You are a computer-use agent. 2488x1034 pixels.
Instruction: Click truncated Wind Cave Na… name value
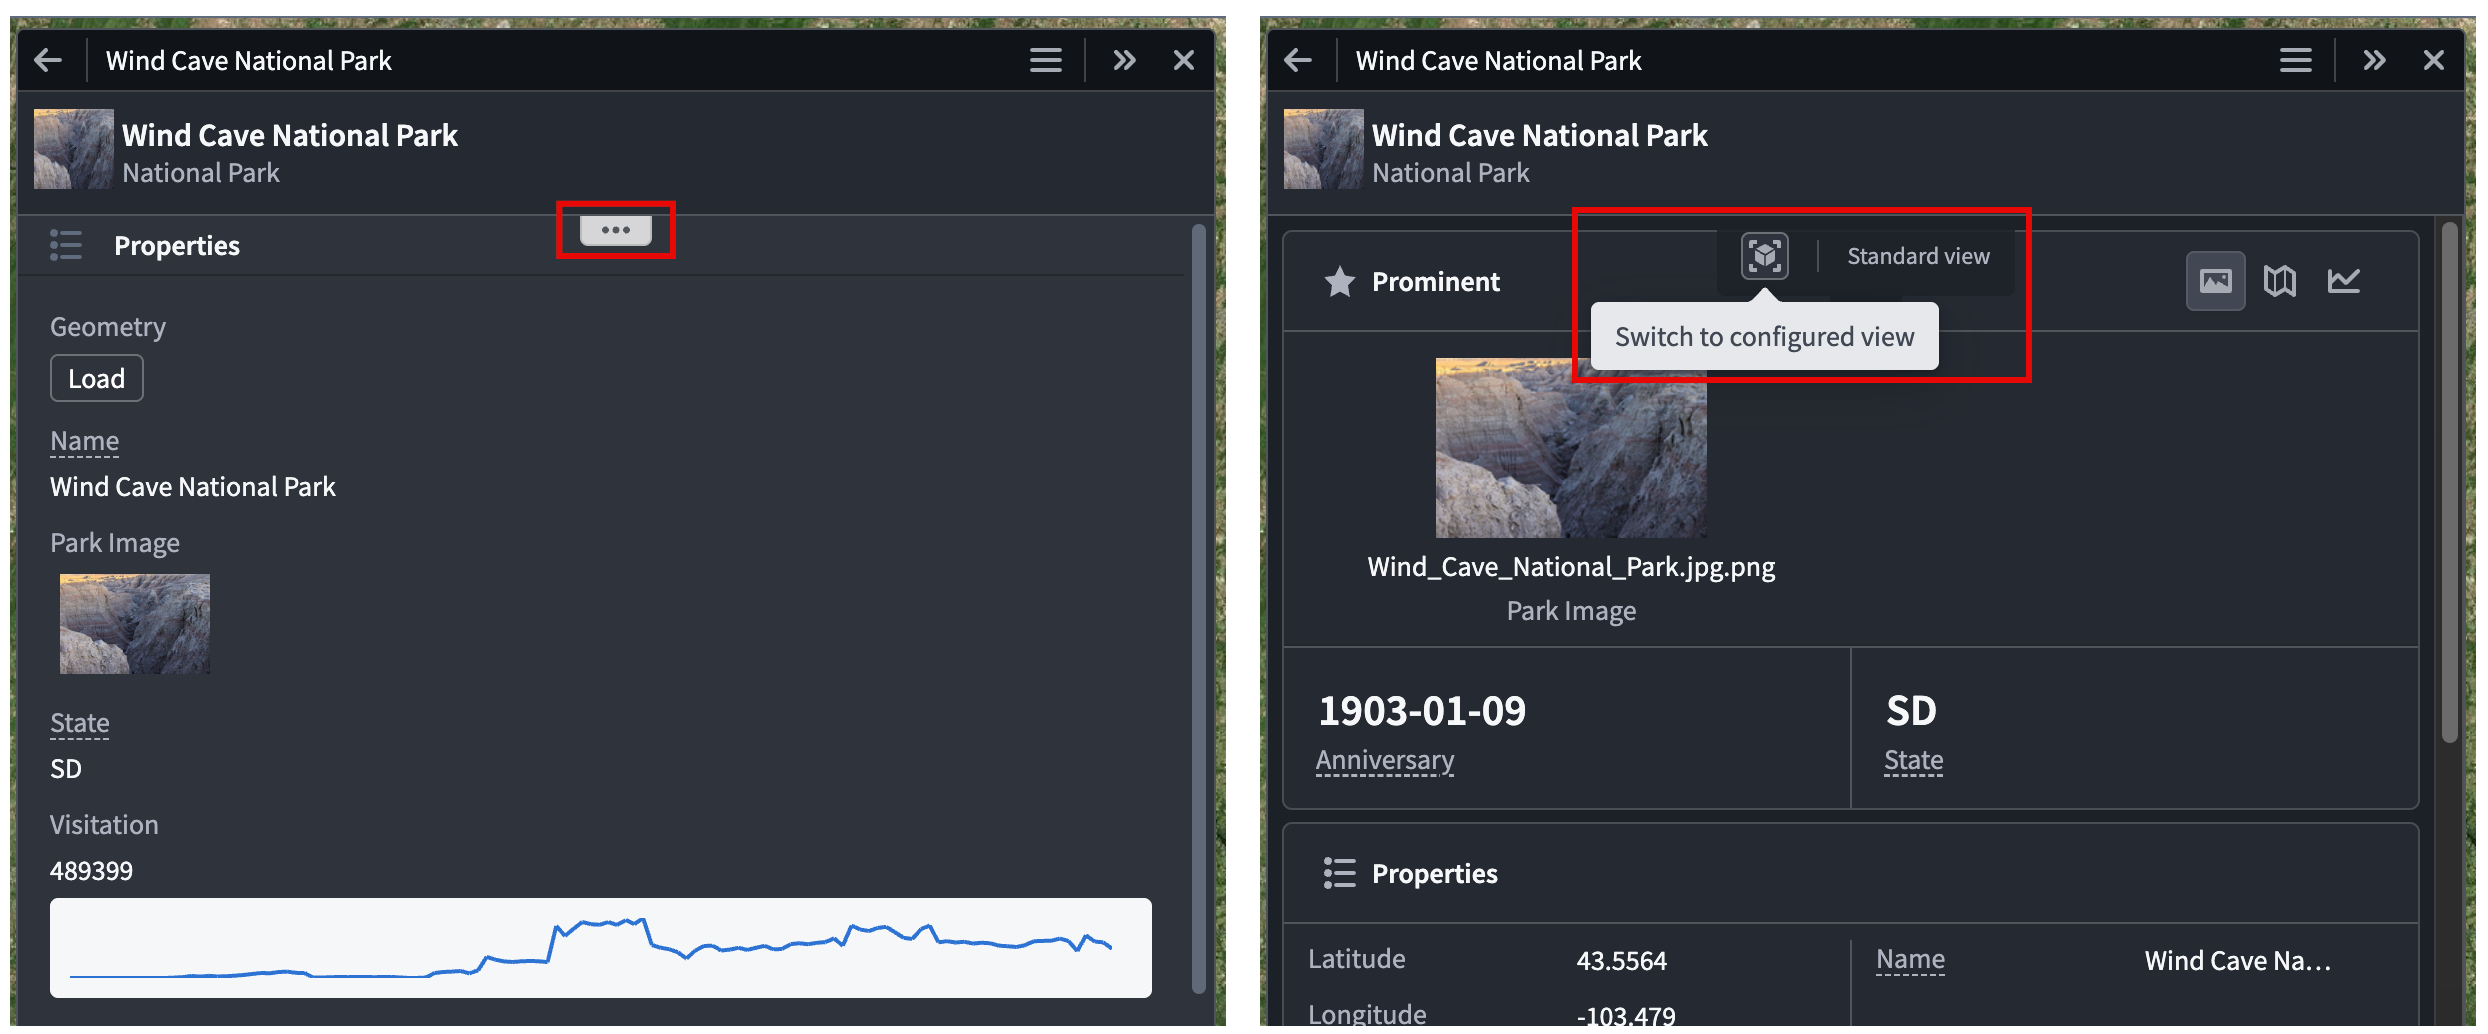(x=2238, y=961)
